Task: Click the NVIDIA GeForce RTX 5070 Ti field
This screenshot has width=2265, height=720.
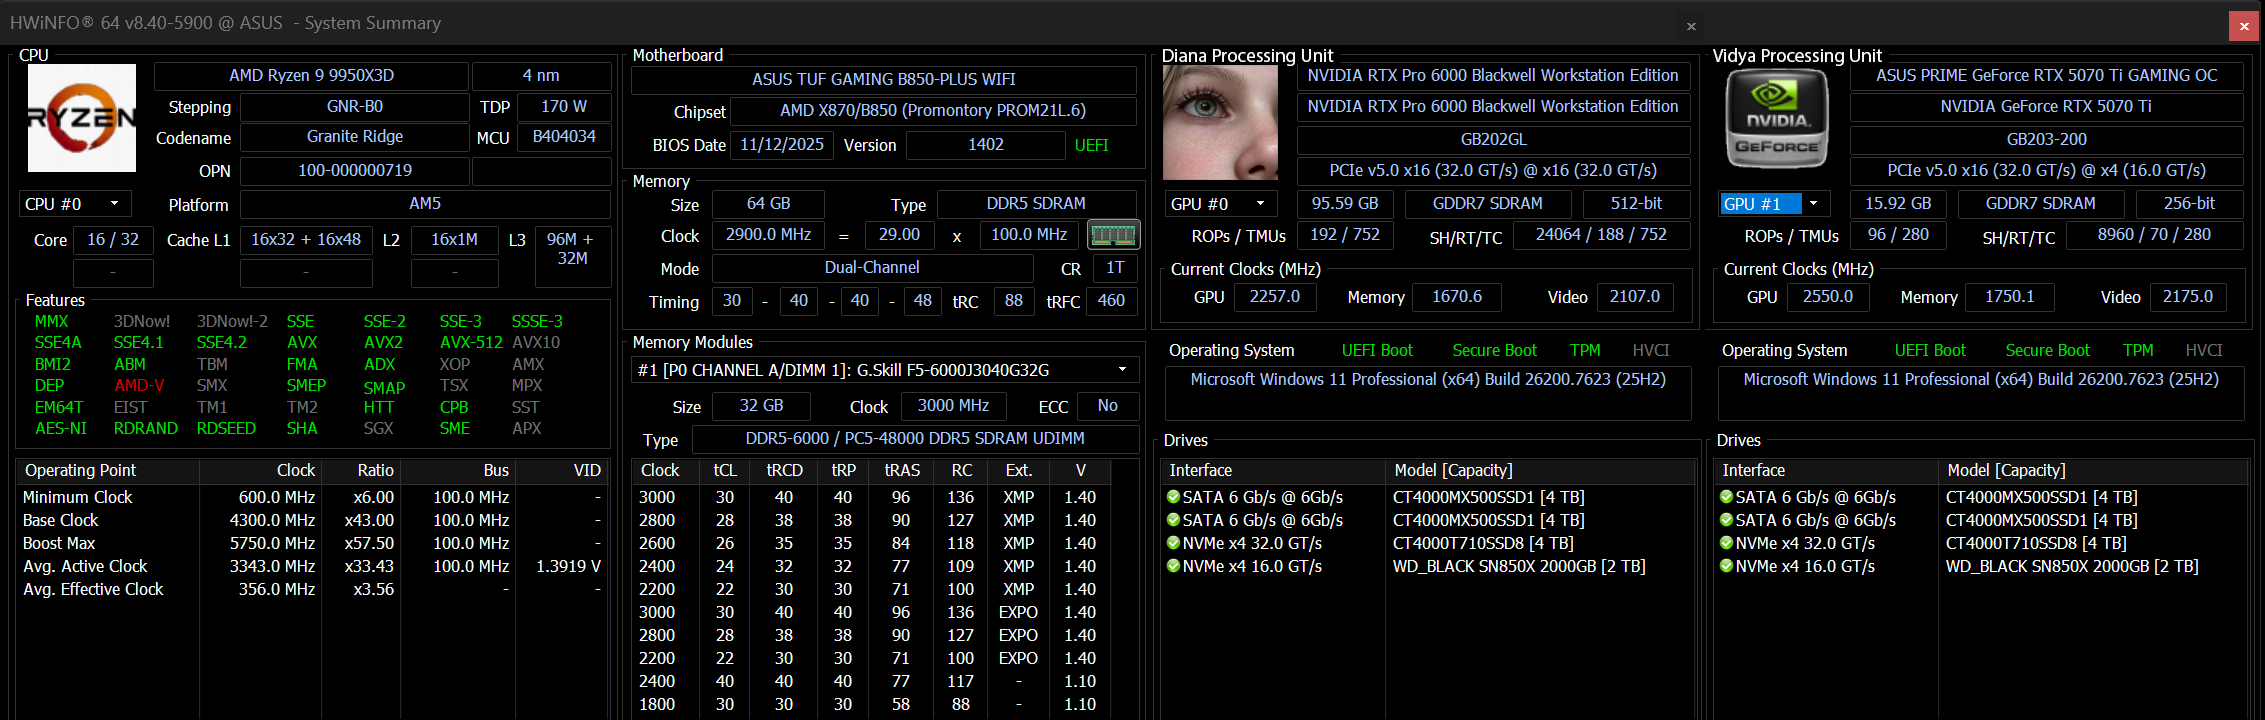Action: [2046, 107]
